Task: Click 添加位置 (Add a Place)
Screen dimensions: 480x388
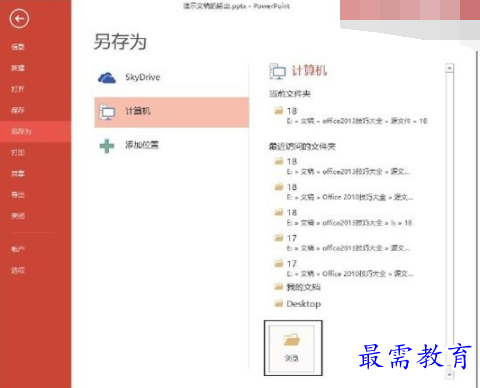Action: pos(172,145)
